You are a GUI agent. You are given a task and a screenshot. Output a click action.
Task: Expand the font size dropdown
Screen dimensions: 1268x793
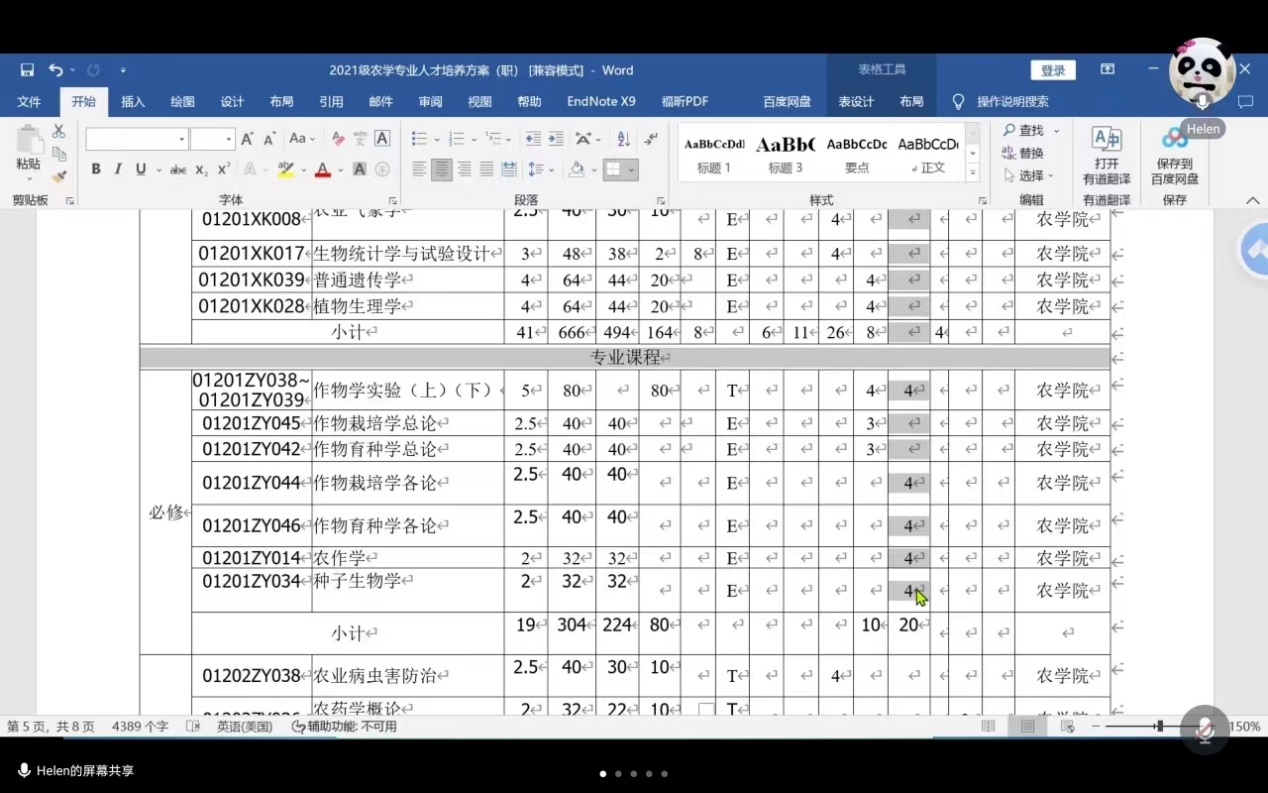[x=229, y=139]
